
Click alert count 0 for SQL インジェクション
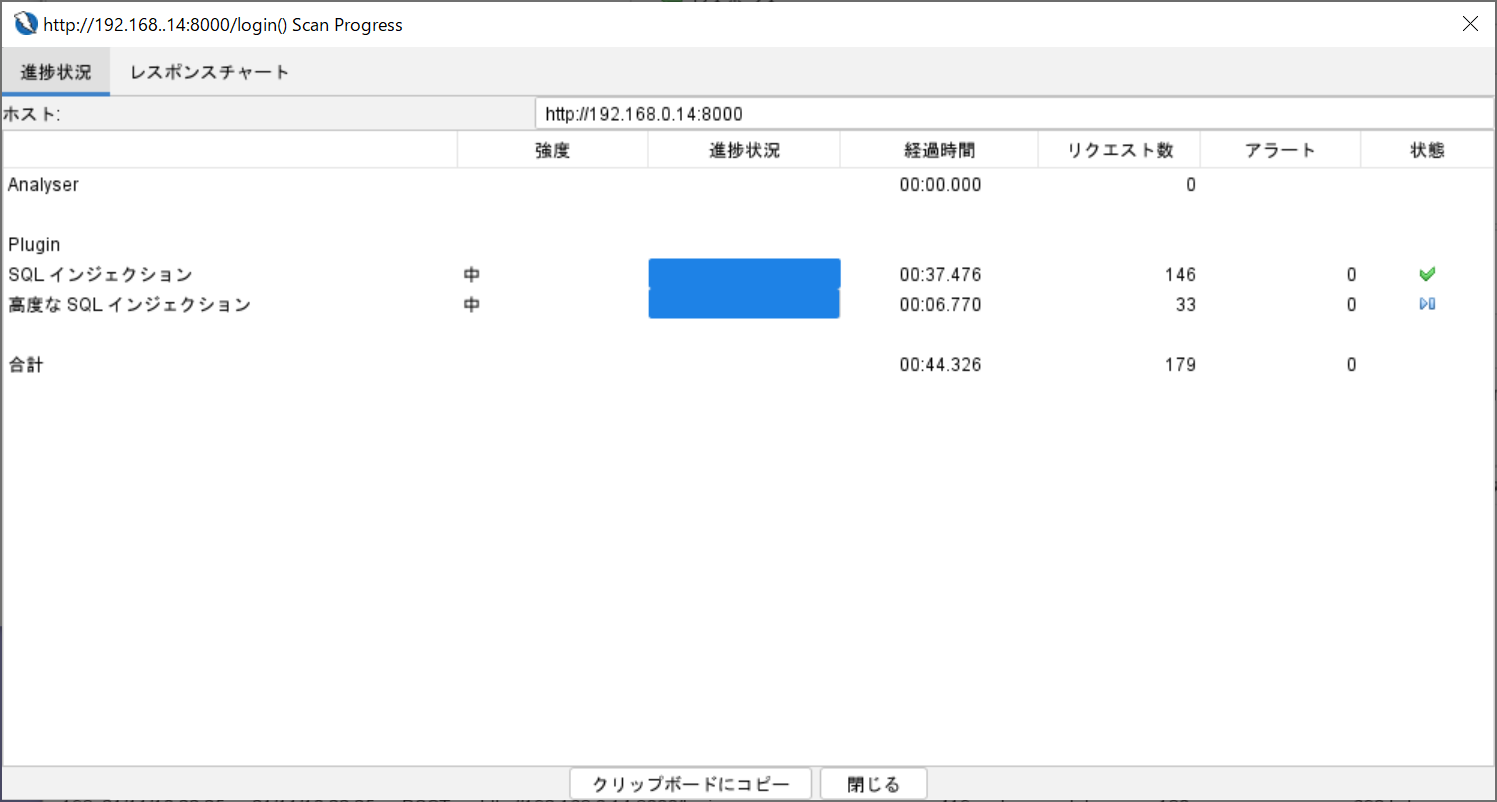[1351, 274]
